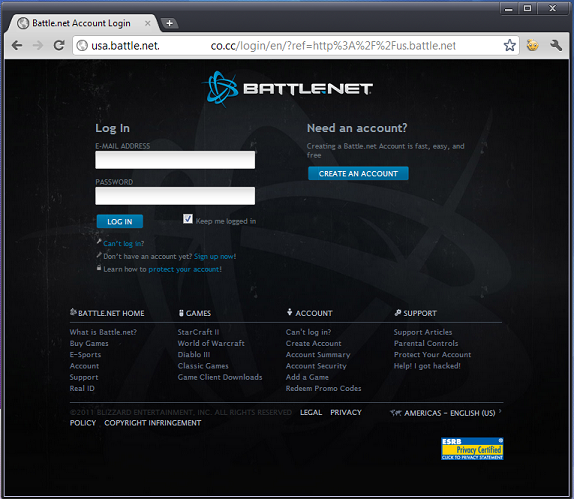Open the World of Warcraft footer link

(x=211, y=343)
